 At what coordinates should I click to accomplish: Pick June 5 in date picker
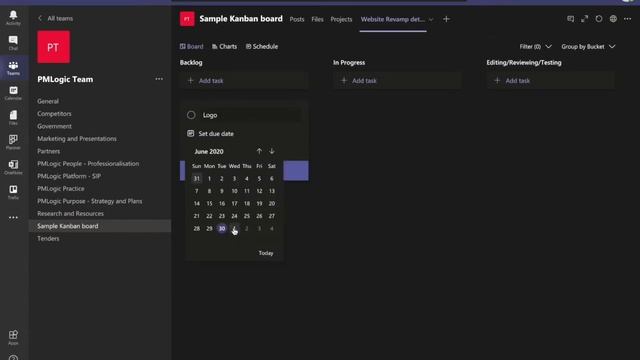pyautogui.click(x=259, y=178)
